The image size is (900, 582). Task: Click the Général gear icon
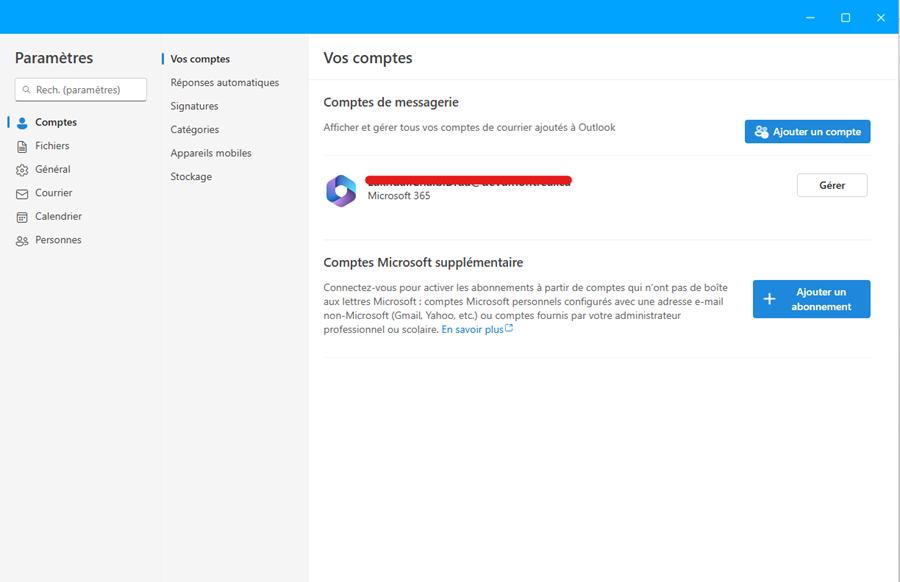point(22,170)
